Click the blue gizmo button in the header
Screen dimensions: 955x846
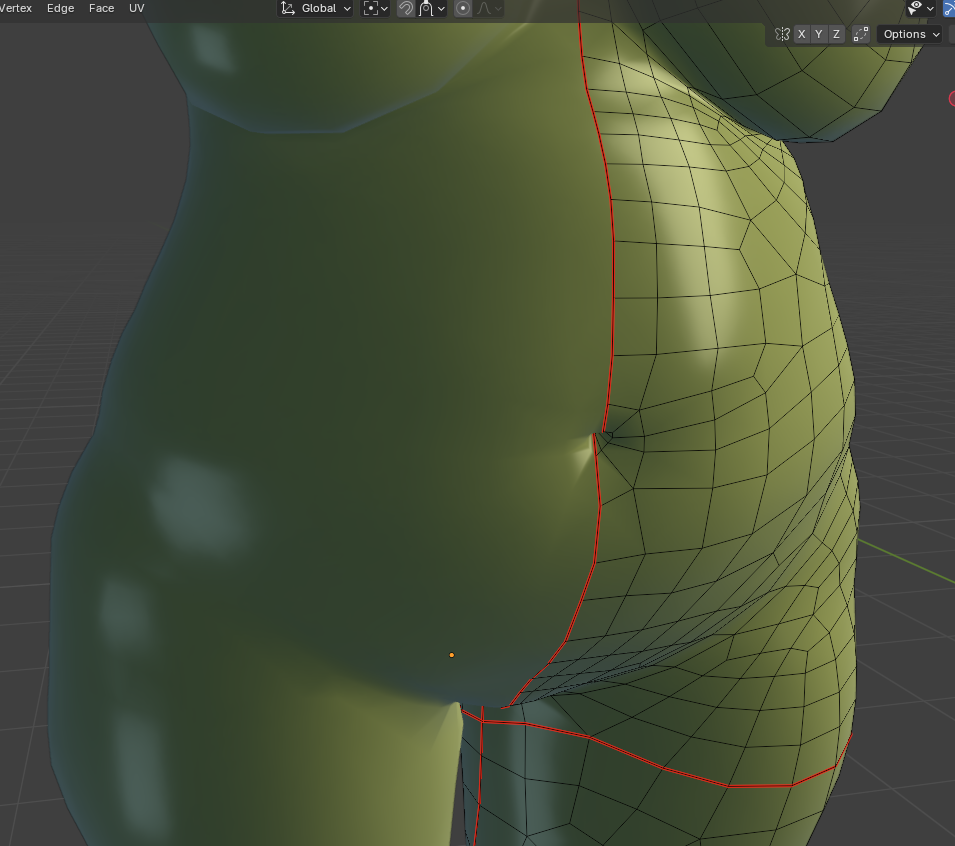pos(949,8)
